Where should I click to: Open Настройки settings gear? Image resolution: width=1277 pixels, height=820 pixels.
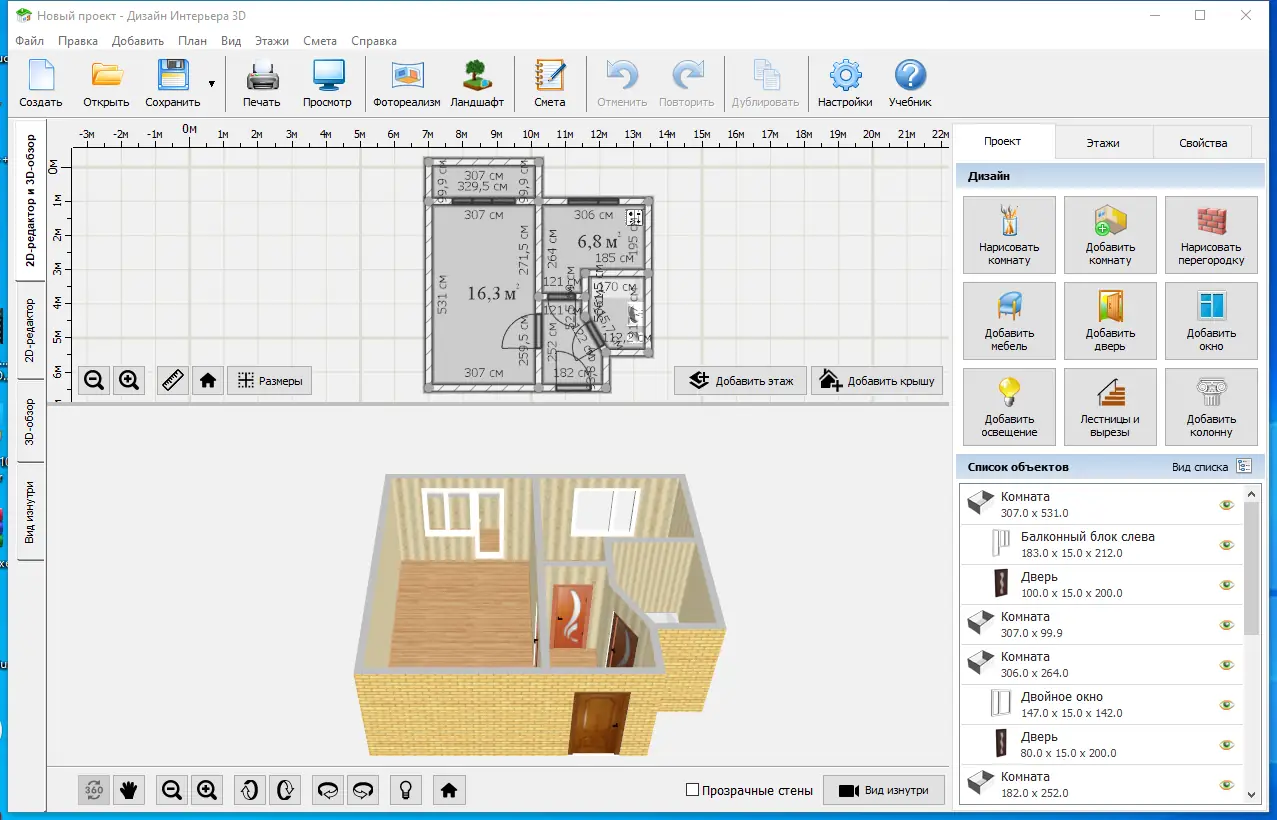(845, 84)
